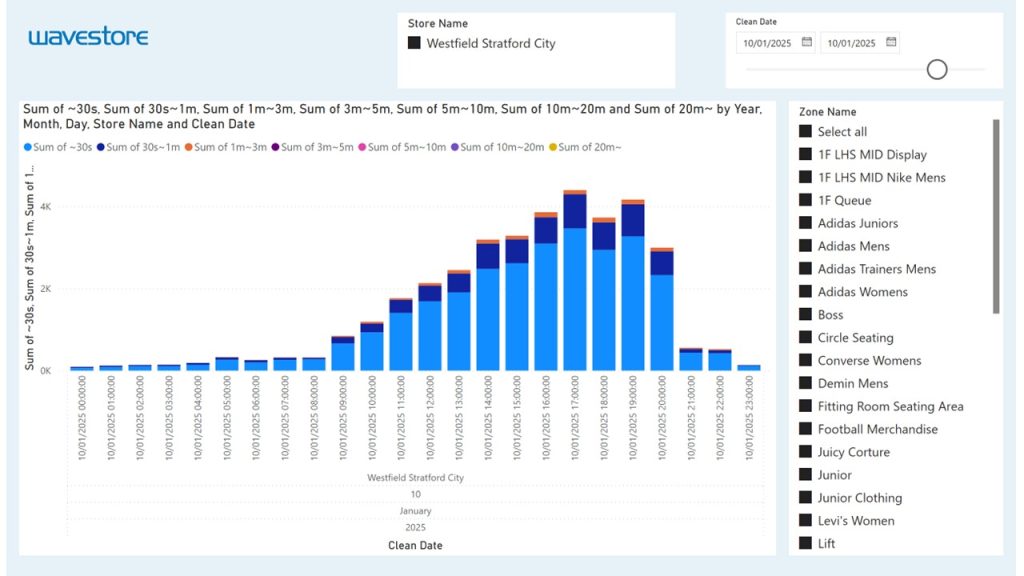Click the January month axis label
This screenshot has width=1024, height=576.
[415, 511]
